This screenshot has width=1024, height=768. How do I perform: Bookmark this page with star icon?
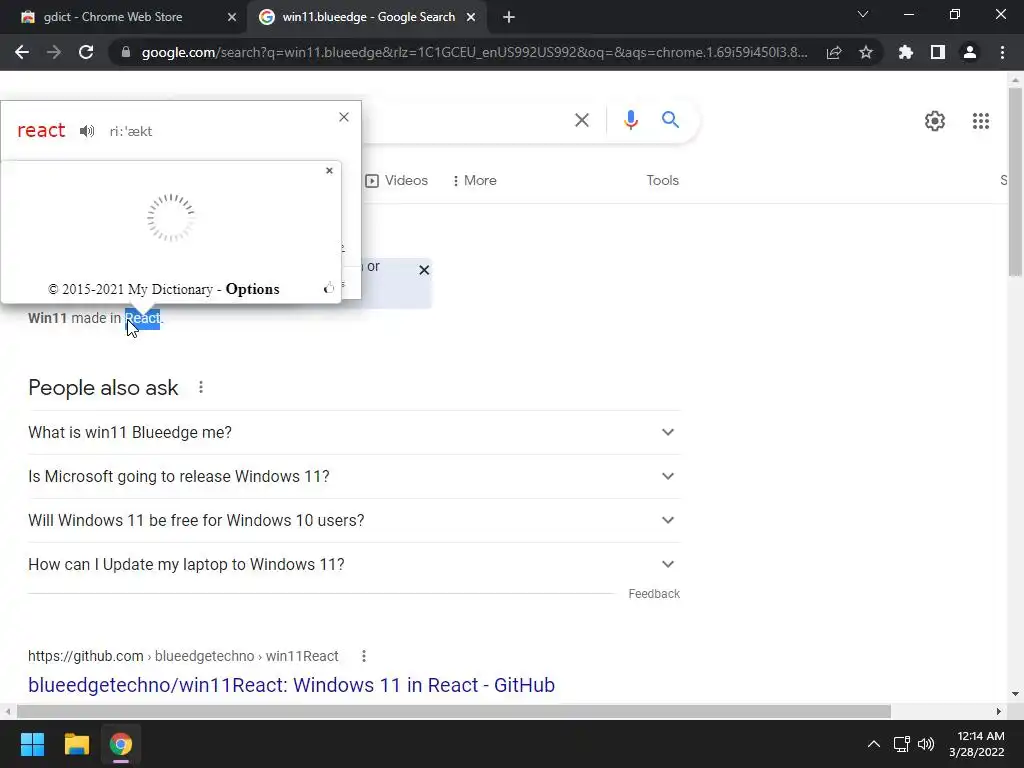866,52
